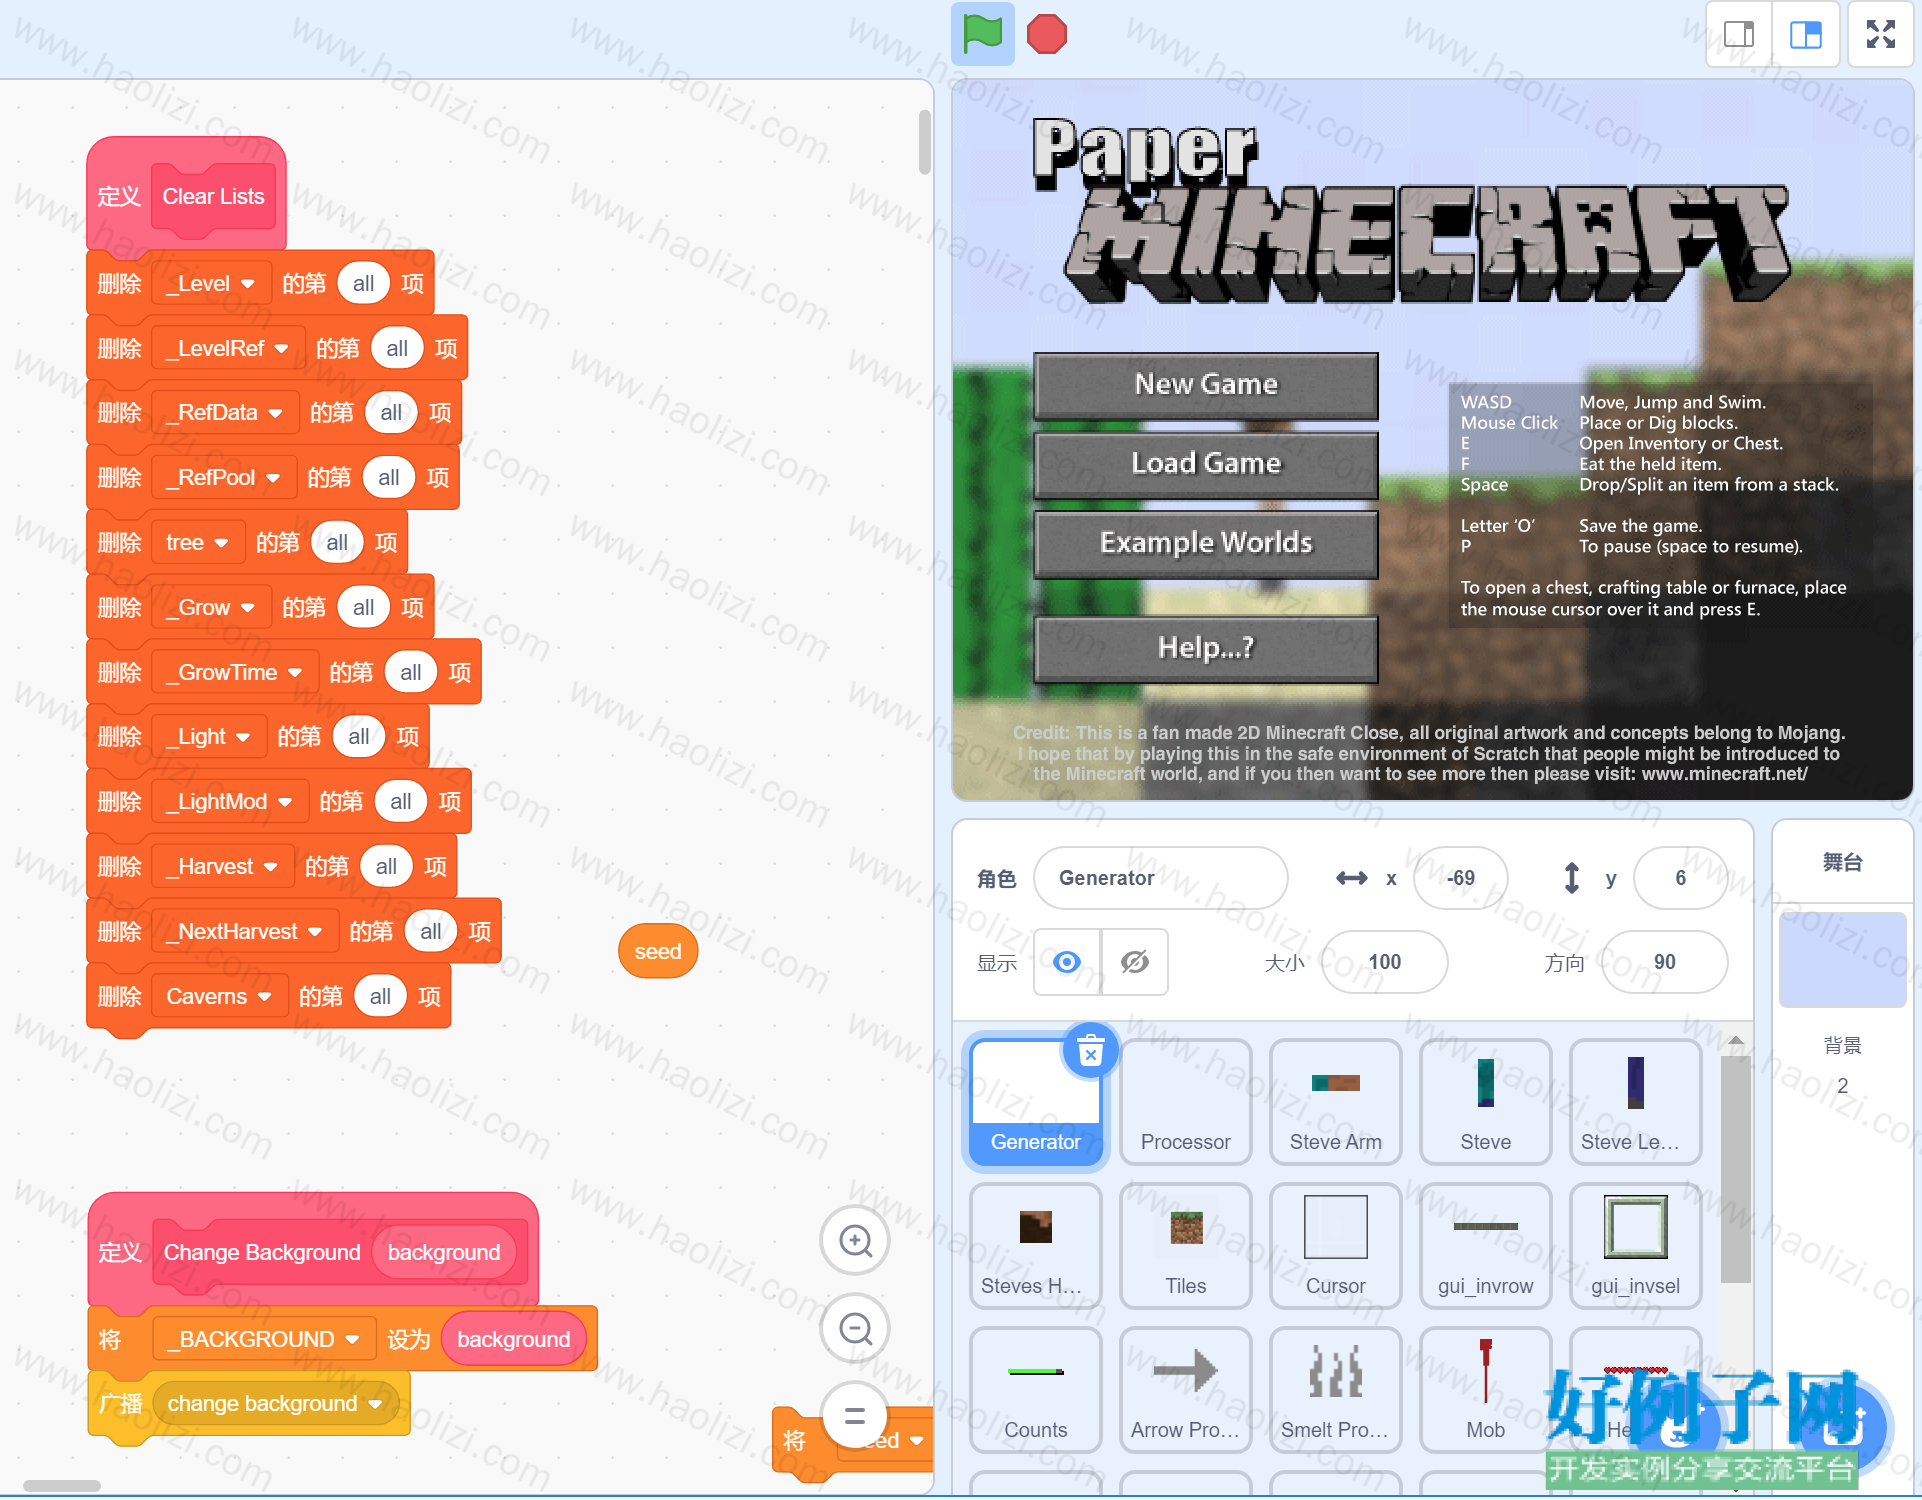Screen dimensions: 1922x1500
Task: Click the 'all' index in the Caverns block
Action: [x=380, y=997]
